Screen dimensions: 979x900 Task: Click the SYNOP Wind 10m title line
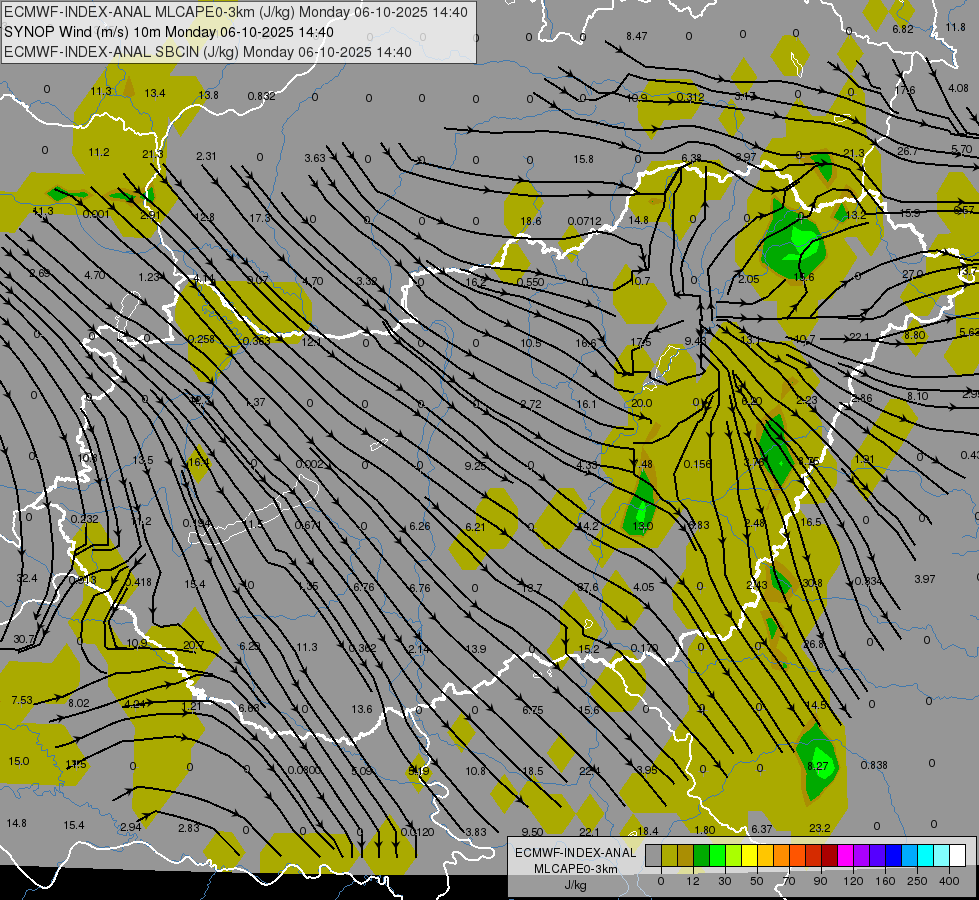click(169, 32)
